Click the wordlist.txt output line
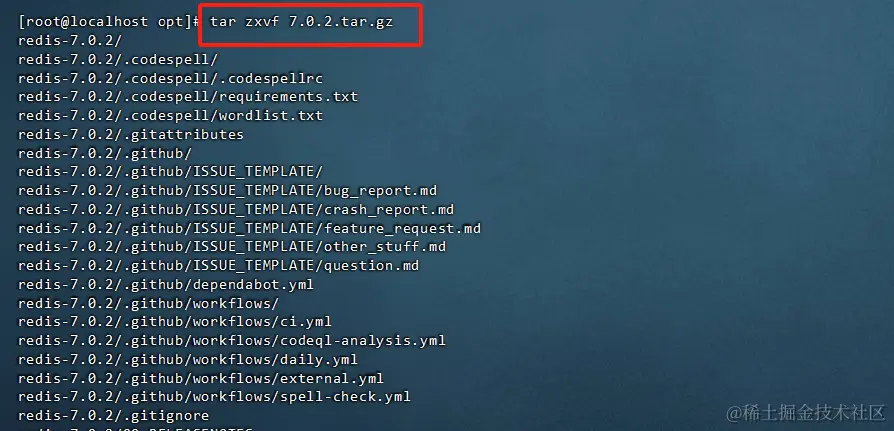The height and width of the screenshot is (431, 894). (170, 116)
